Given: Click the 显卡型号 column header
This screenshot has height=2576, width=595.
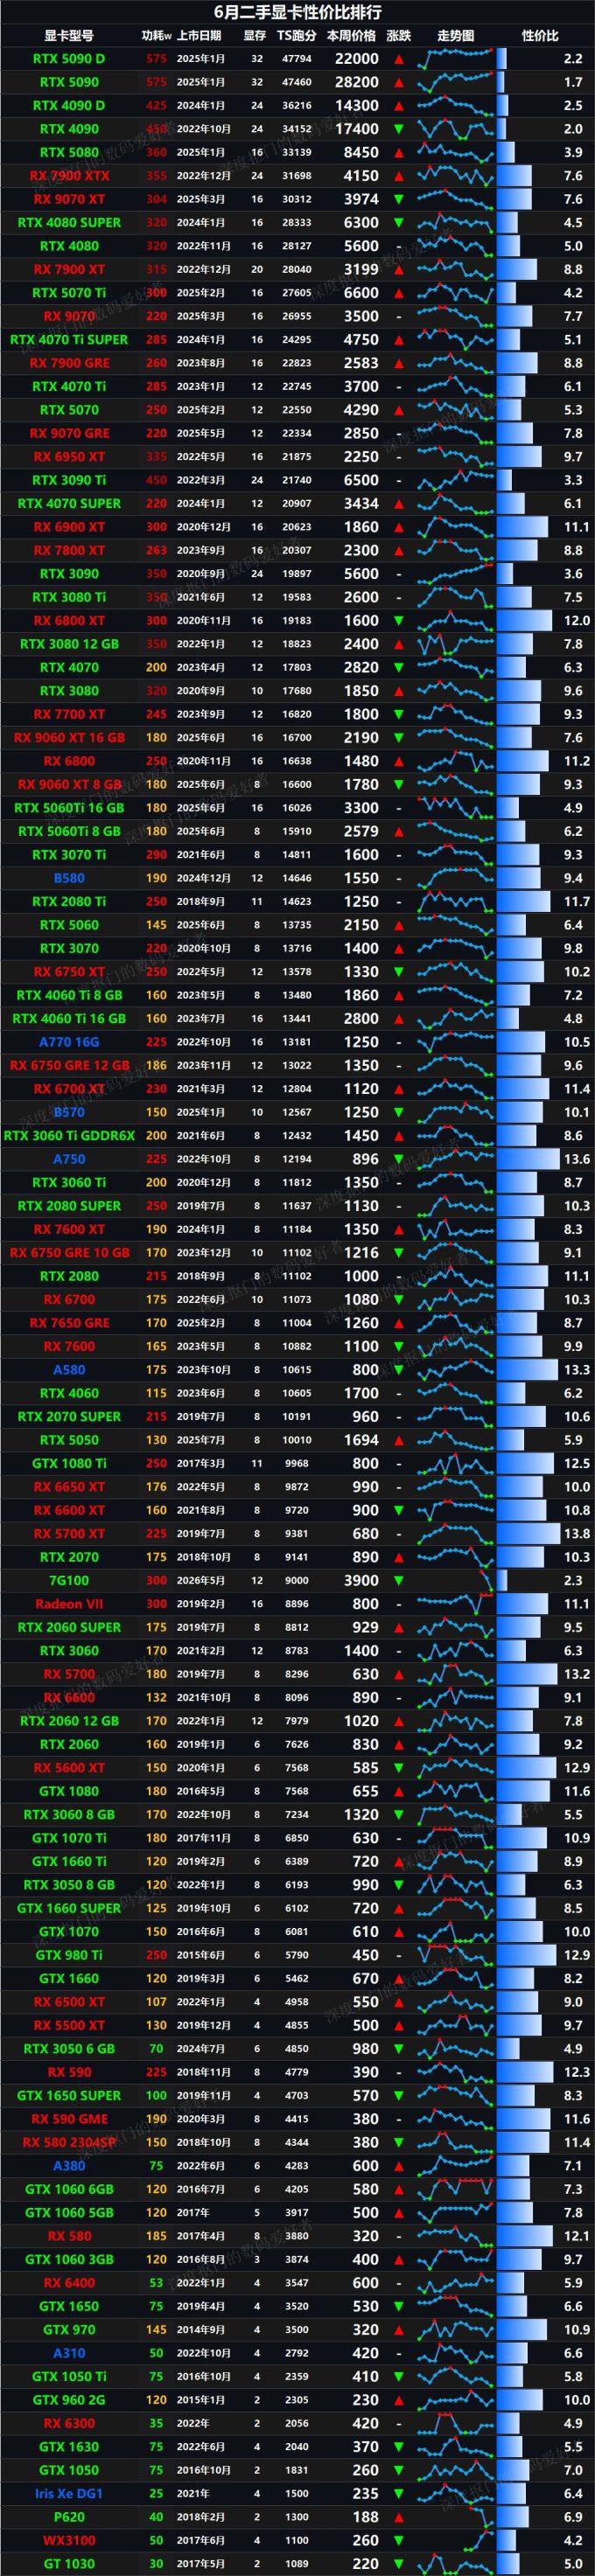Looking at the screenshot, I should pyautogui.click(x=69, y=36).
